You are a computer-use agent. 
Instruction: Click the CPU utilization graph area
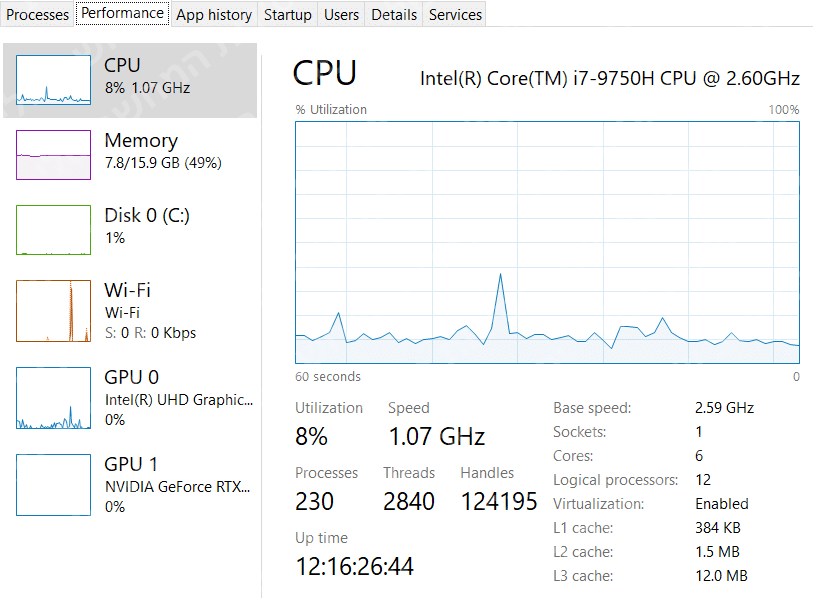coord(547,242)
